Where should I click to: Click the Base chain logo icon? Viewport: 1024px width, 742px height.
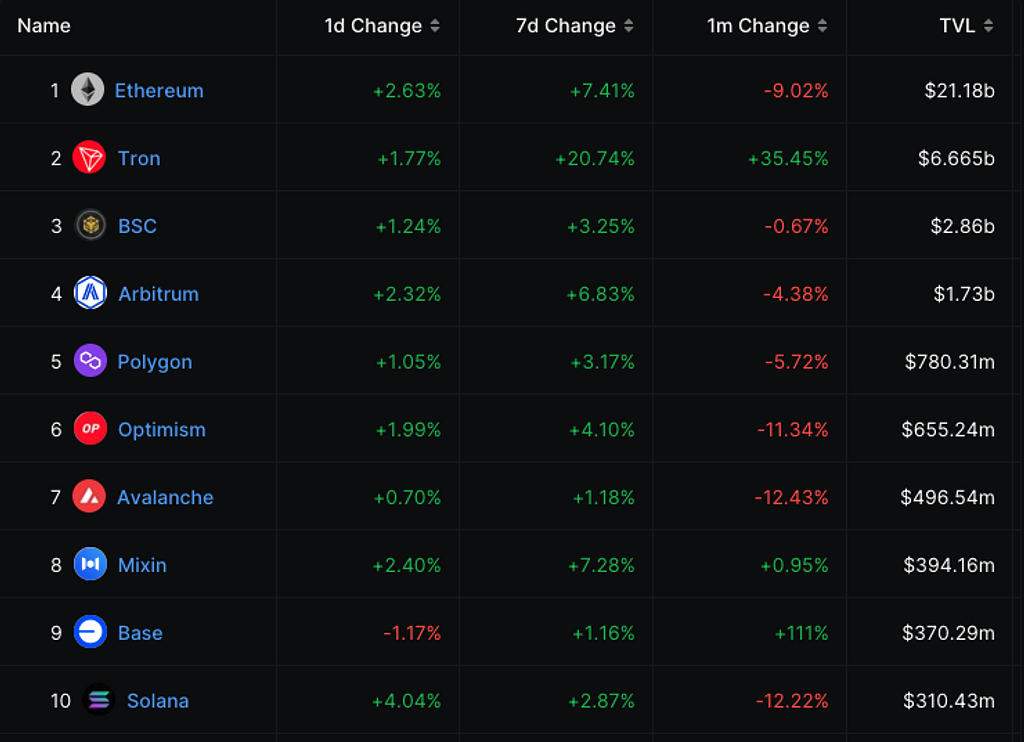90,633
